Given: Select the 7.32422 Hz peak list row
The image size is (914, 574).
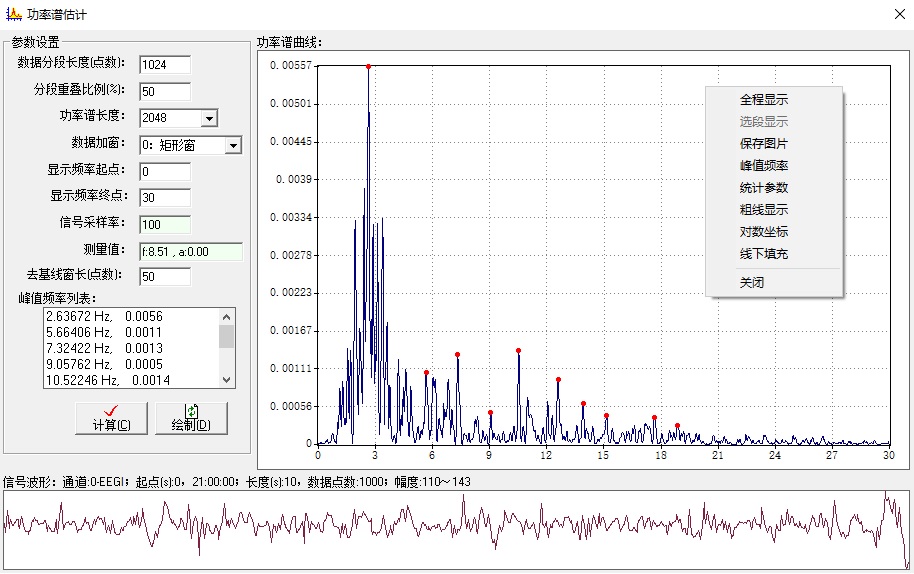Looking at the screenshot, I should tap(131, 348).
